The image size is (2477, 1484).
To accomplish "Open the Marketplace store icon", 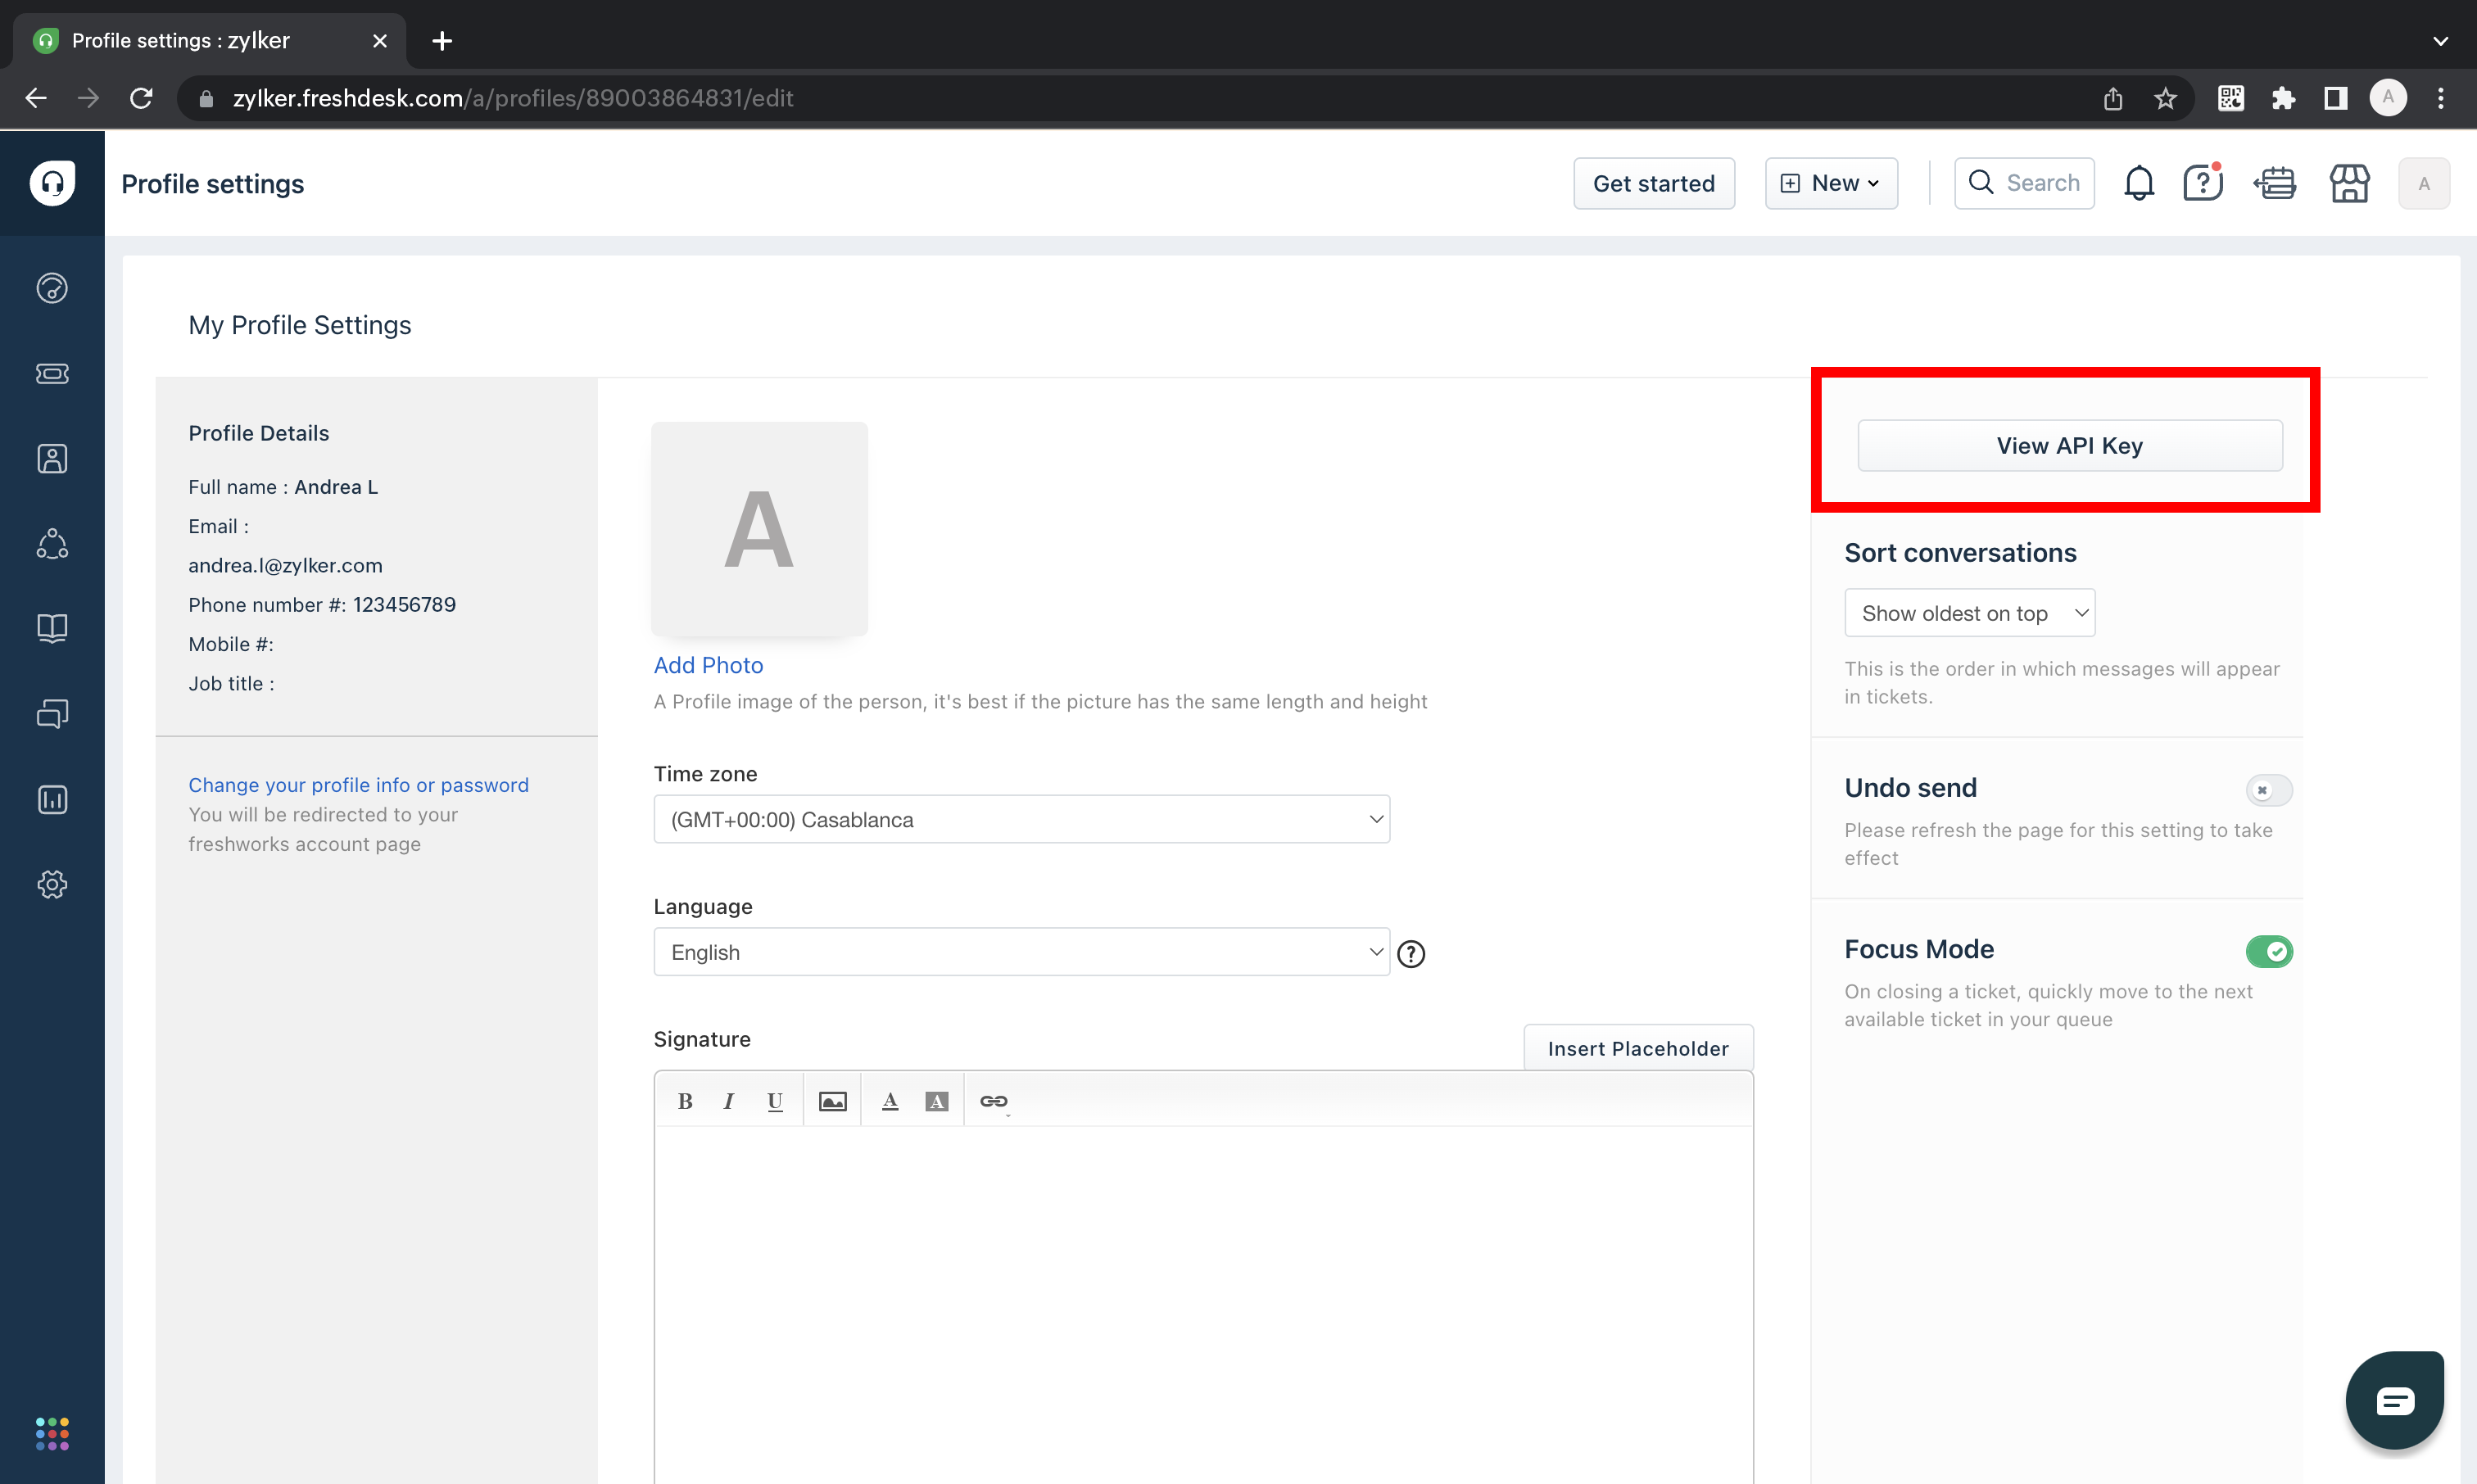I will [2349, 183].
